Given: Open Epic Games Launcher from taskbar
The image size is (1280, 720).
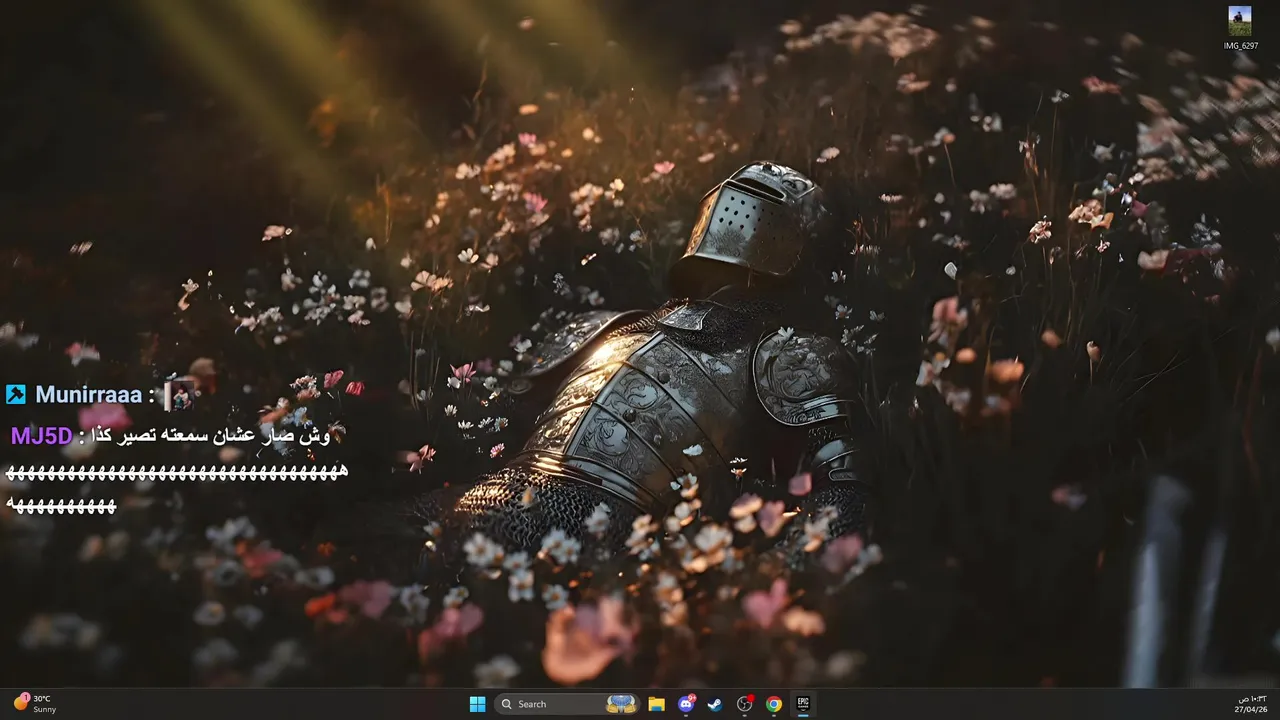Looking at the screenshot, I should [803, 704].
